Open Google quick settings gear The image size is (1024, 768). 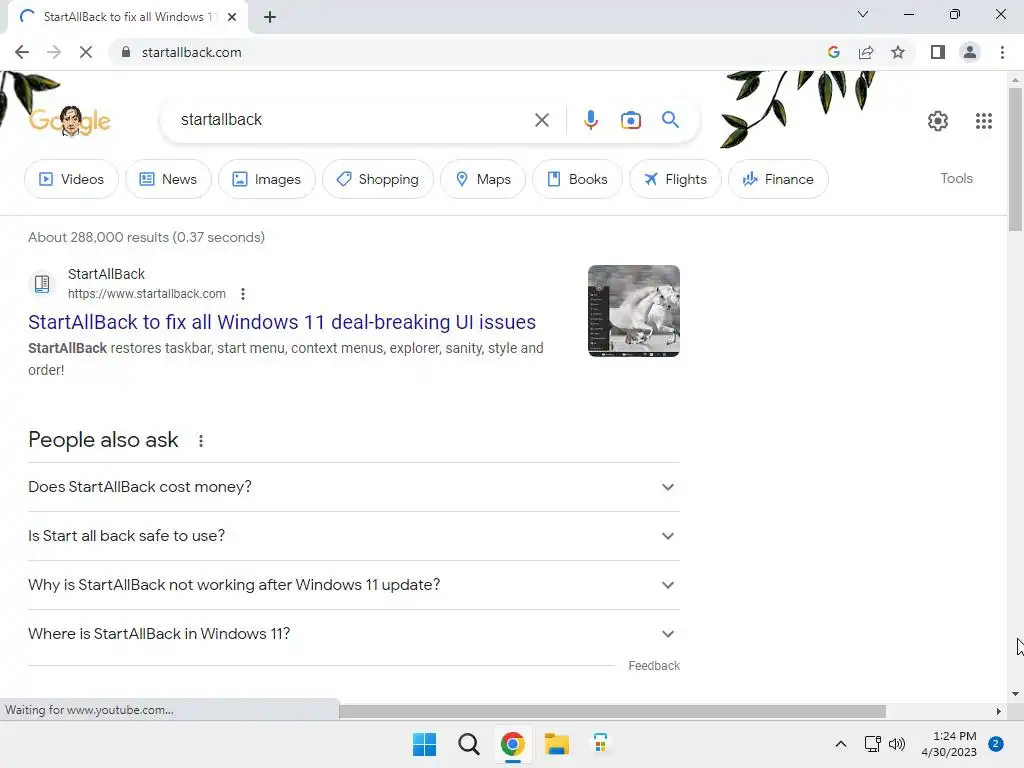938,121
